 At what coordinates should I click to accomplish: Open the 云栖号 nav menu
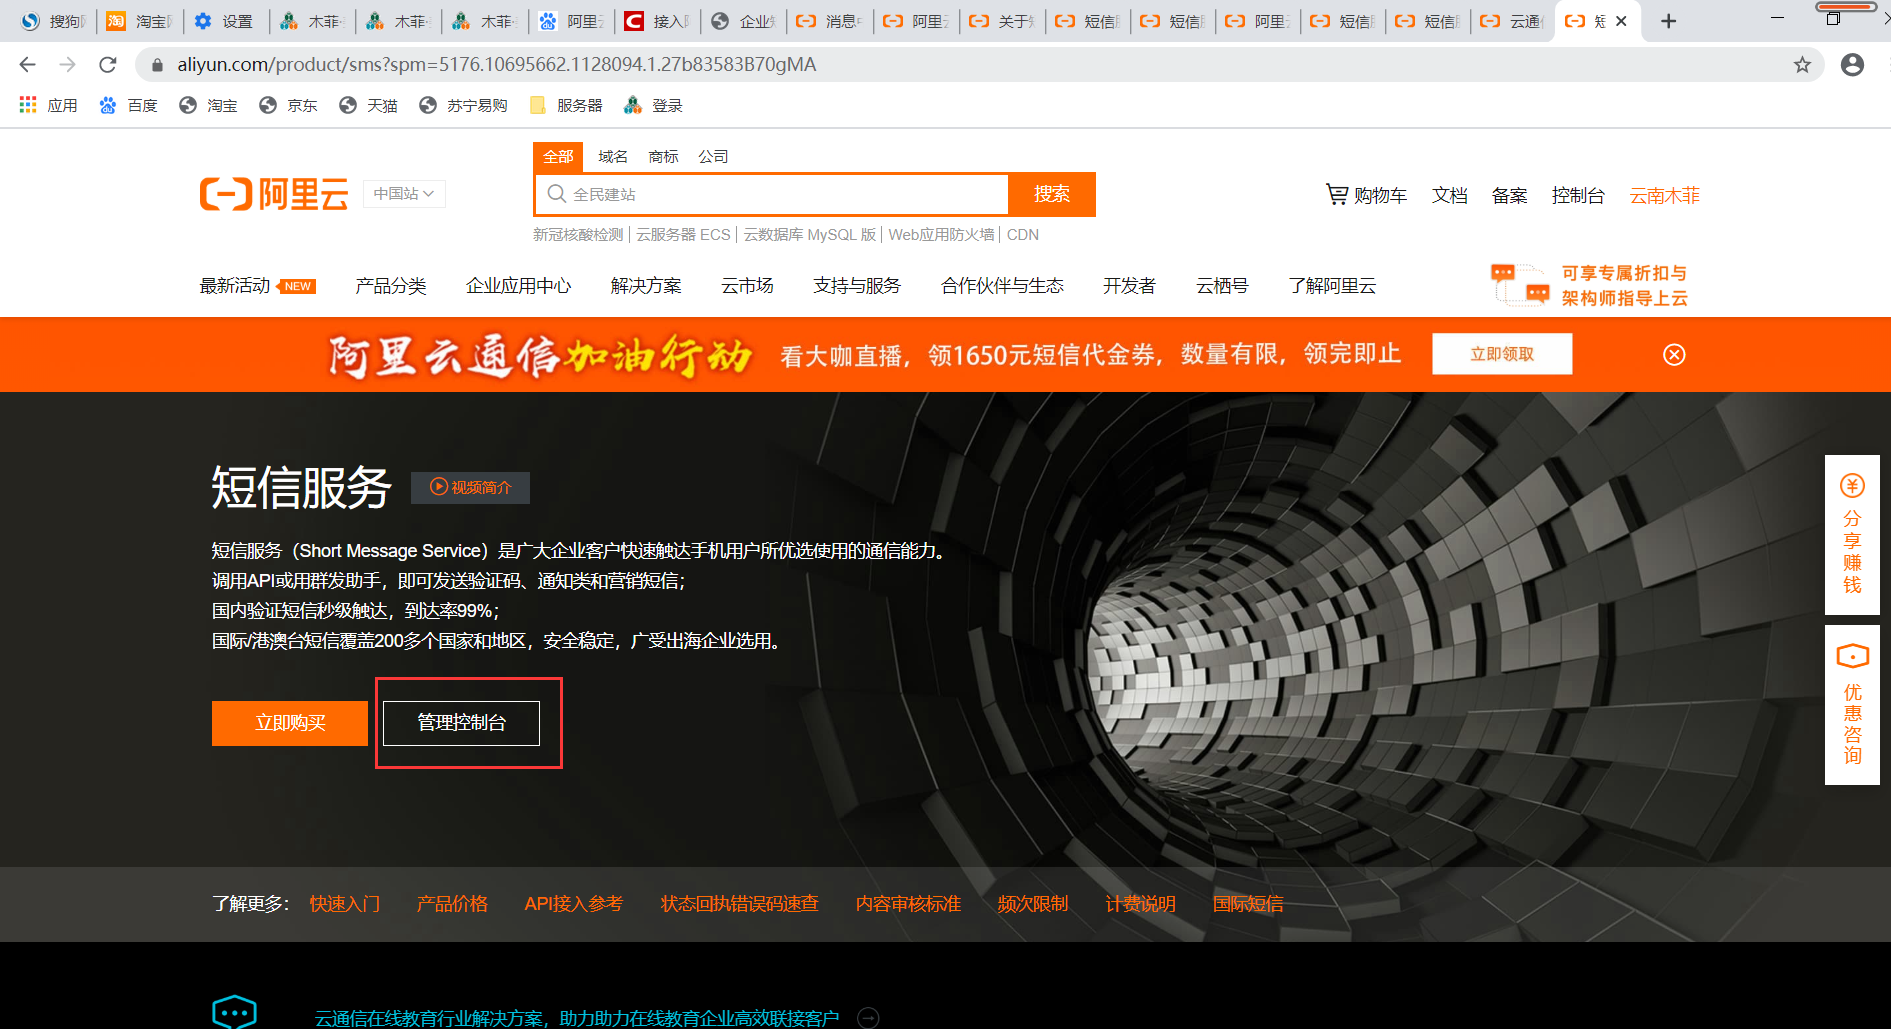tap(1222, 286)
